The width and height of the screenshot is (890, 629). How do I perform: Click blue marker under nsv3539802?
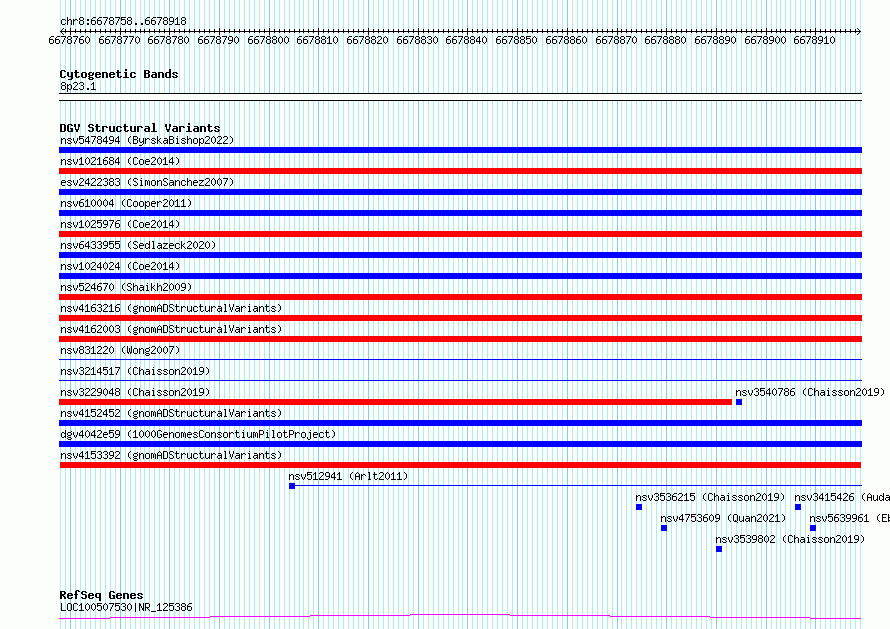pyautogui.click(x=719, y=549)
